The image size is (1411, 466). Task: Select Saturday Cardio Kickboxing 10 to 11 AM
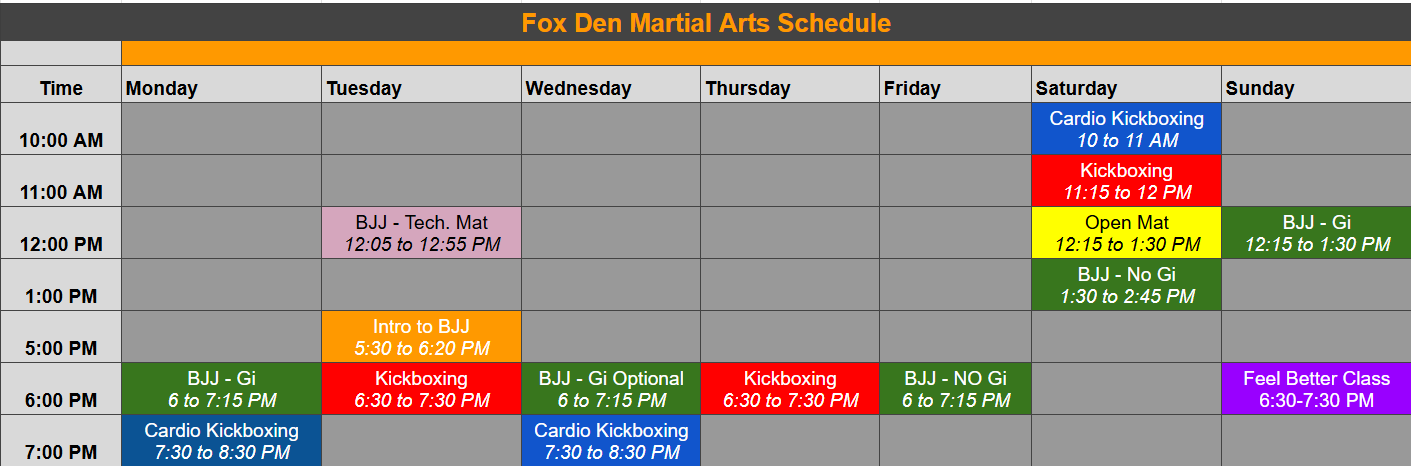(x=1126, y=129)
